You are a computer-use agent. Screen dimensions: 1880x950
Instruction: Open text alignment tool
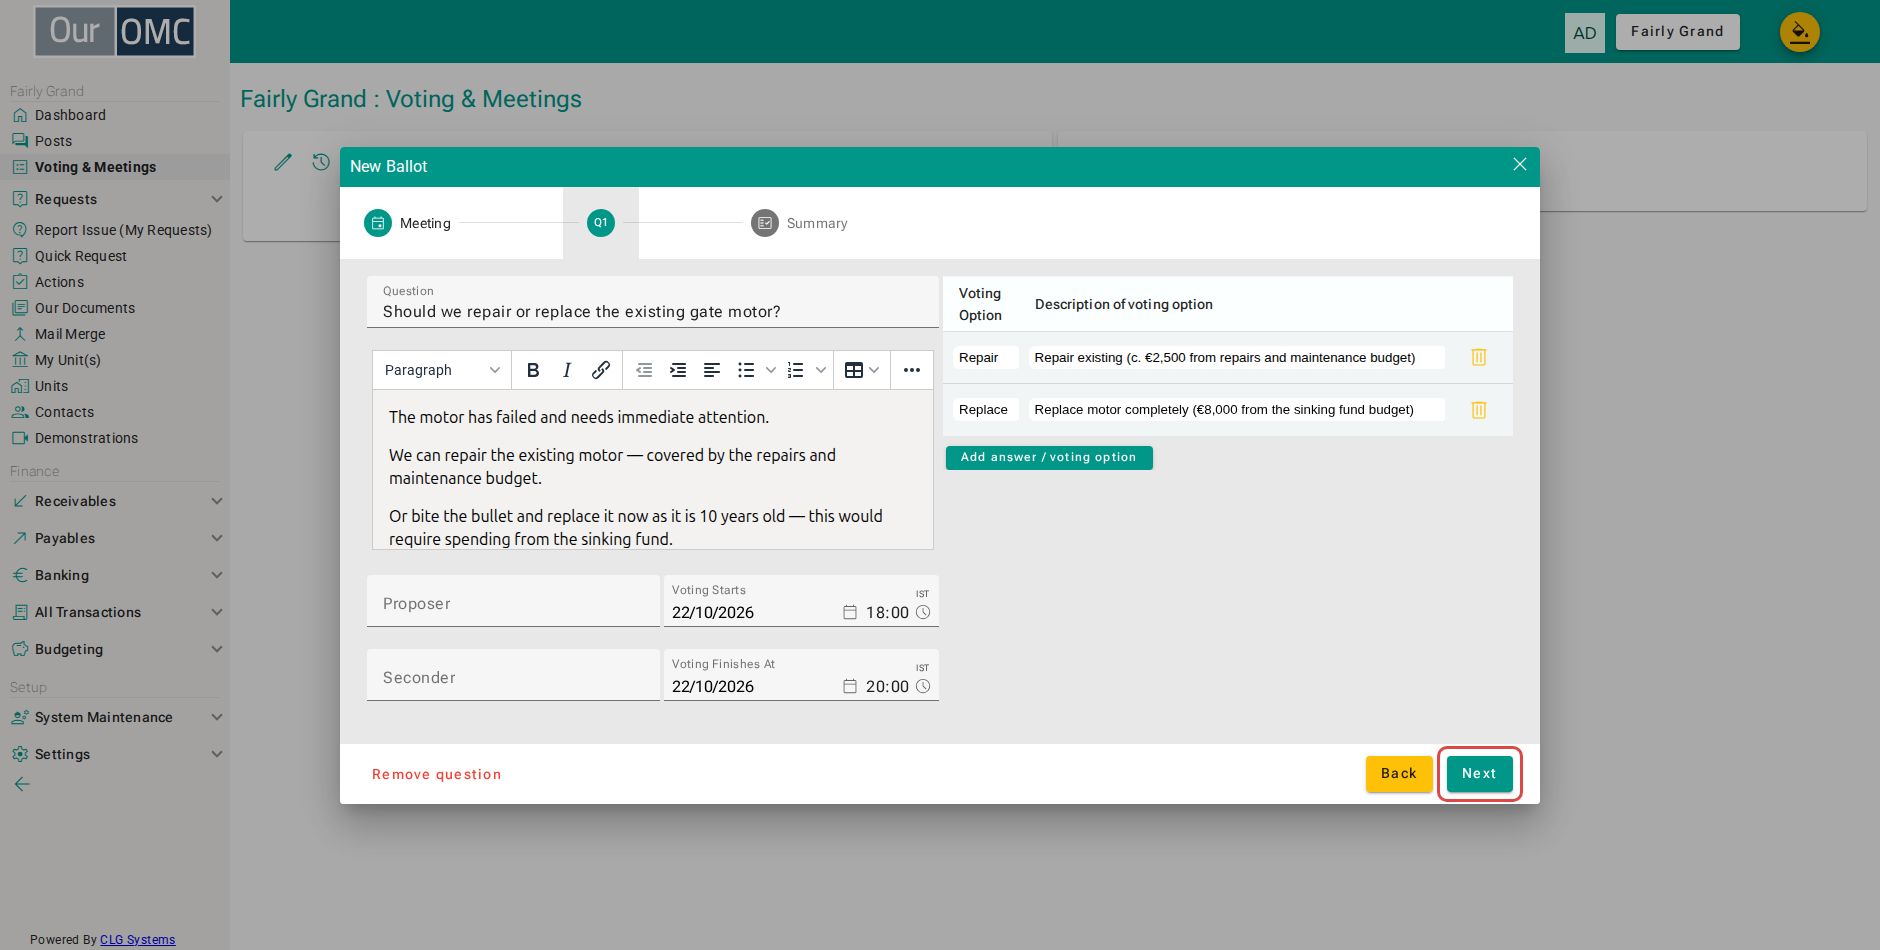712,370
